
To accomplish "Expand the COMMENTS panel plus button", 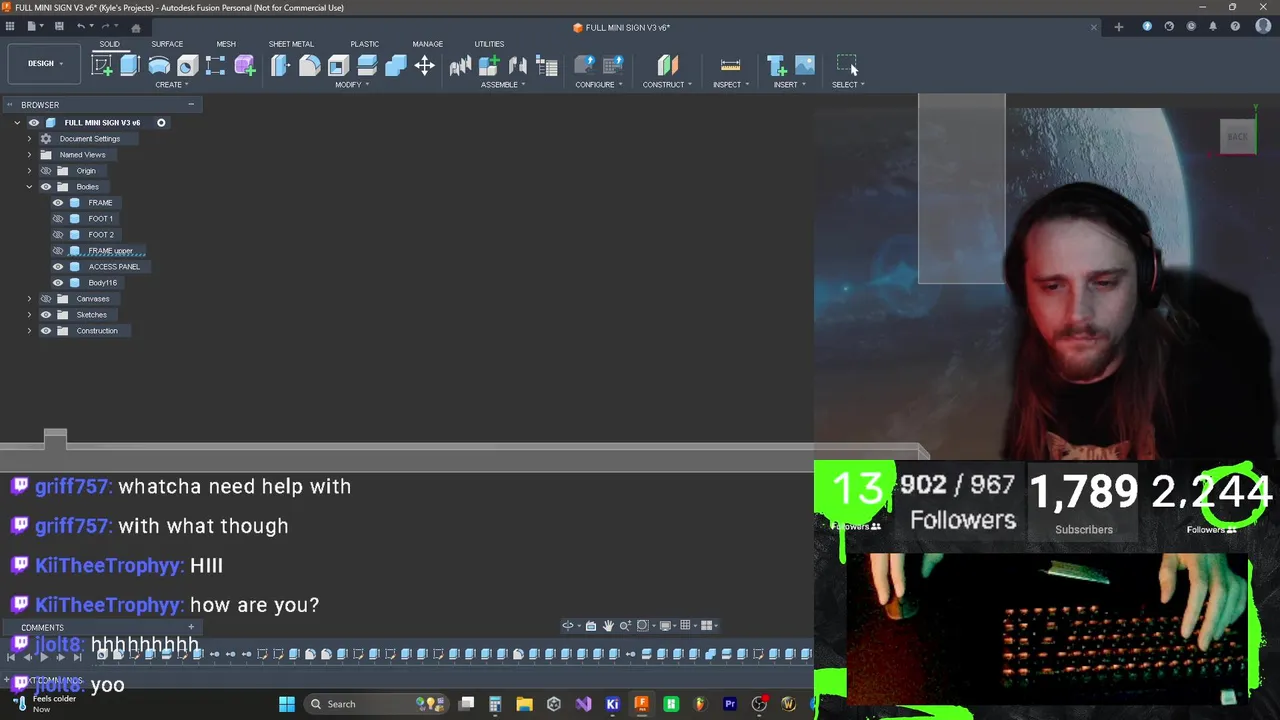I will pyautogui.click(x=191, y=627).
